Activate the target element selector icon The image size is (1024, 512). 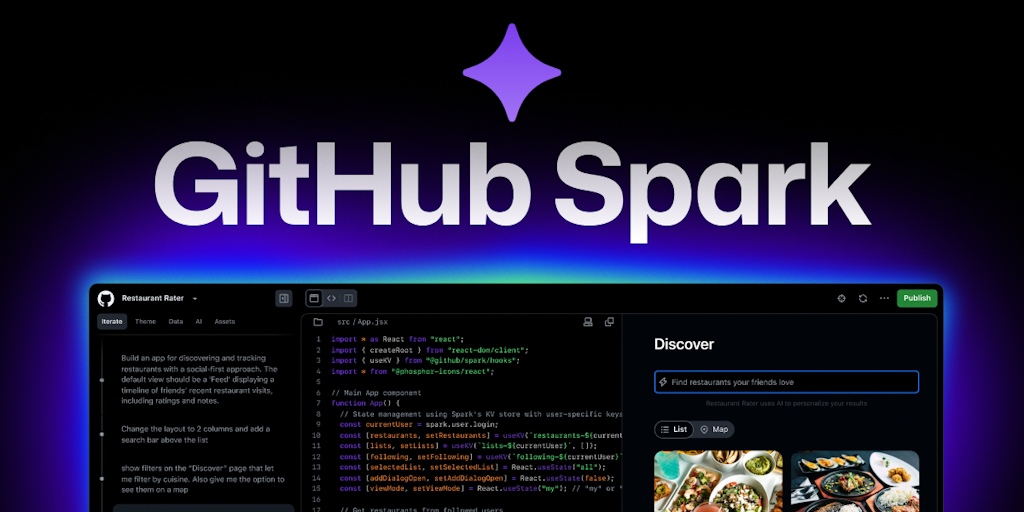[x=841, y=298]
